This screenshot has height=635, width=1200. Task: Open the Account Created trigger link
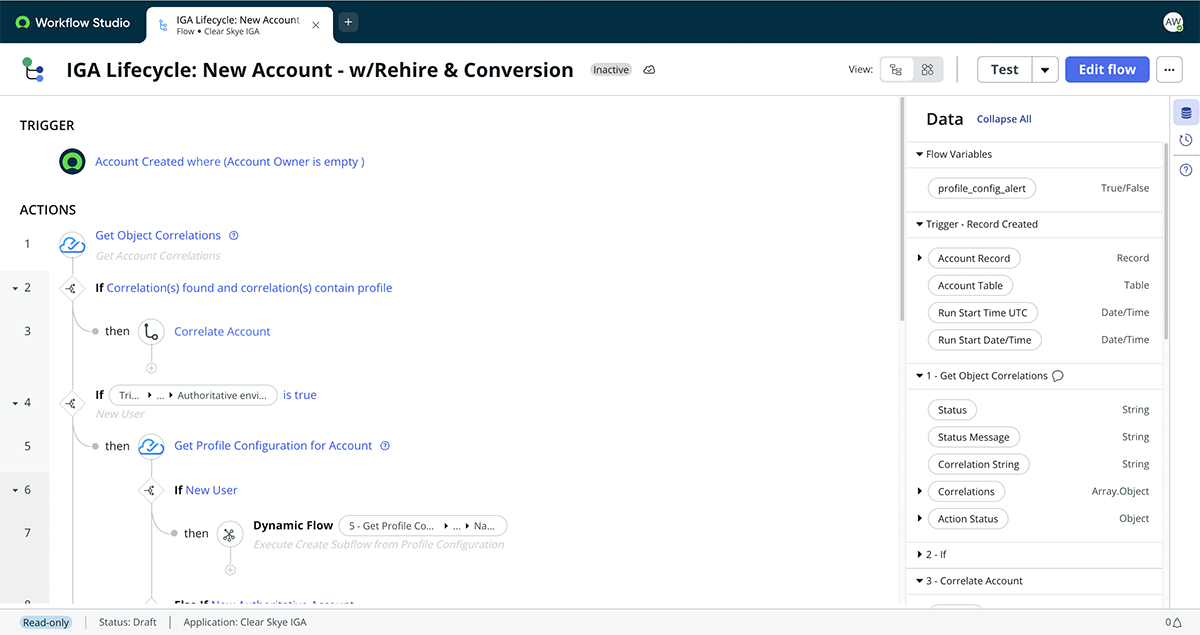click(230, 161)
